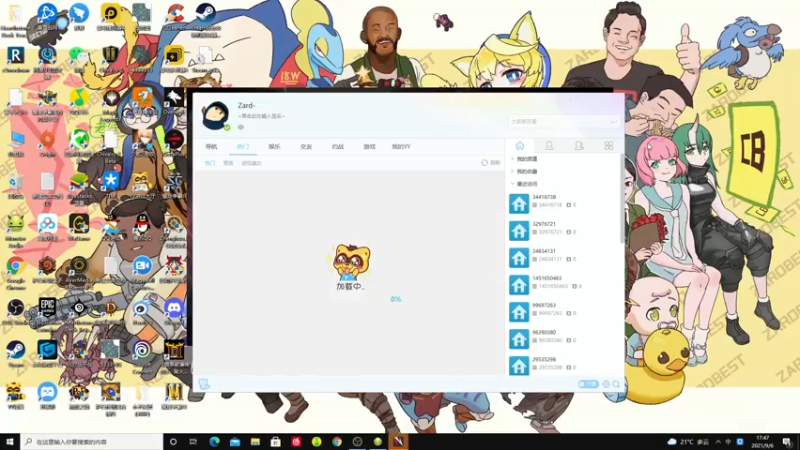Open Ubisoft Connect desktop shortcut
Viewport: 800px width, 450px height.
142,354
